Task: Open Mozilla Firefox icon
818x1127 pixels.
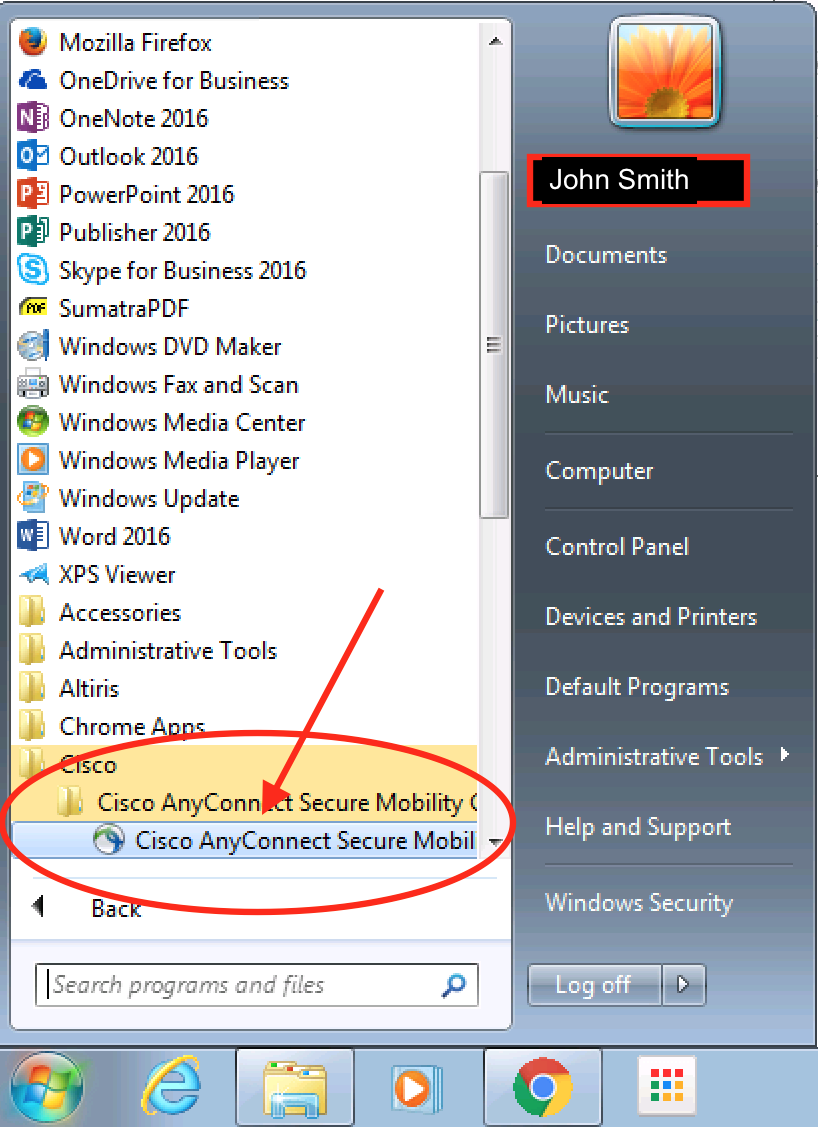Action: coord(32,42)
